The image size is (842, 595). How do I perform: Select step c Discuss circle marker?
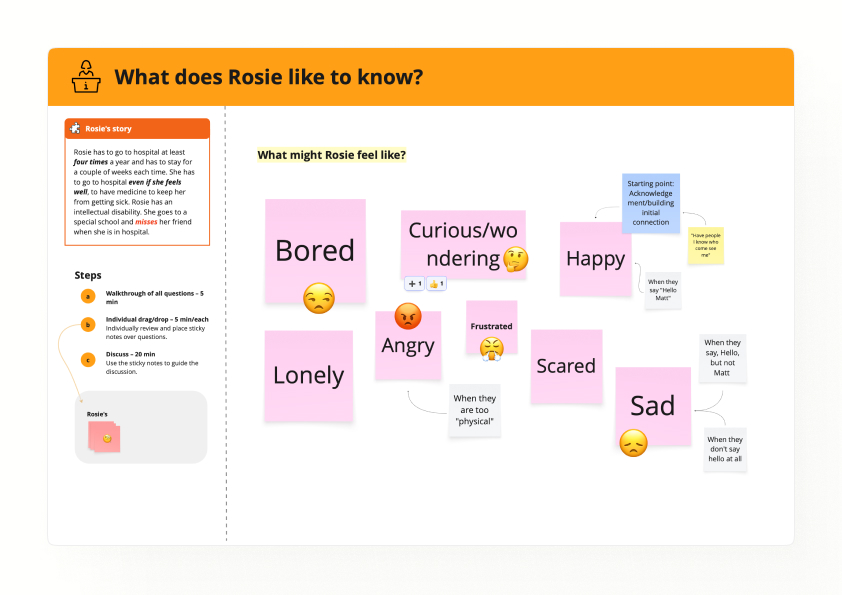pos(88,360)
